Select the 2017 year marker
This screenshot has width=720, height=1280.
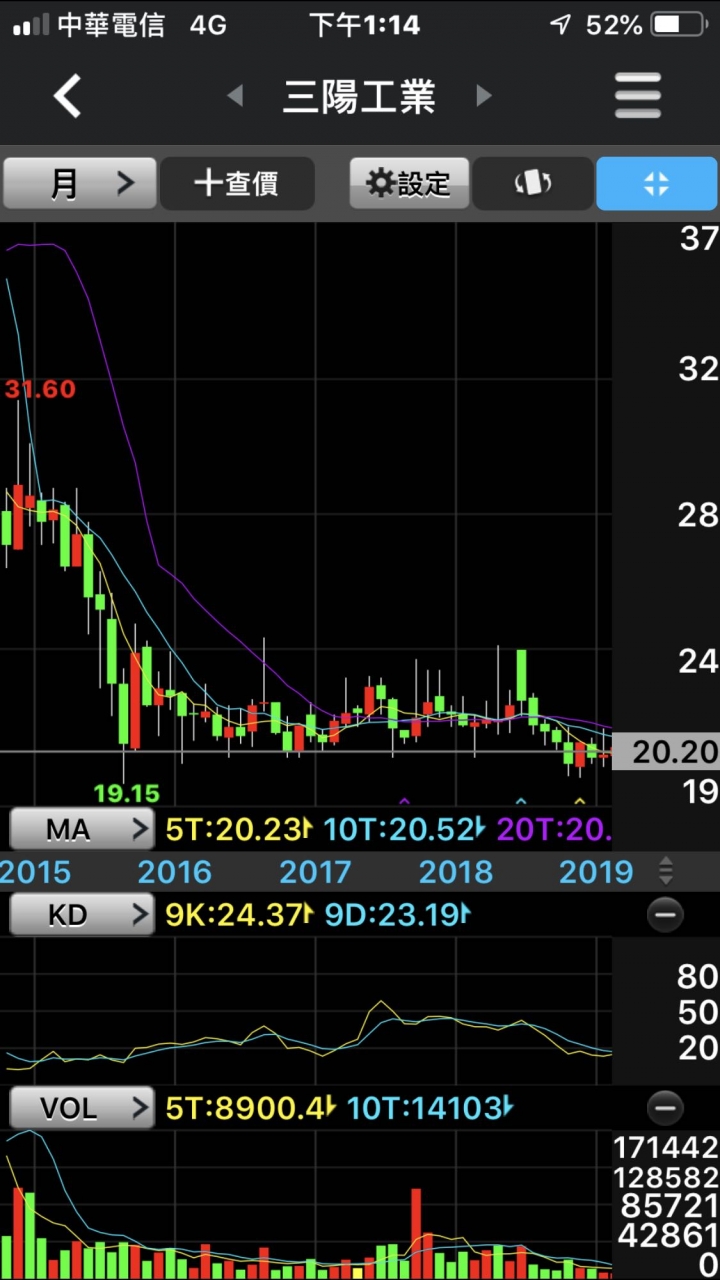[316, 872]
